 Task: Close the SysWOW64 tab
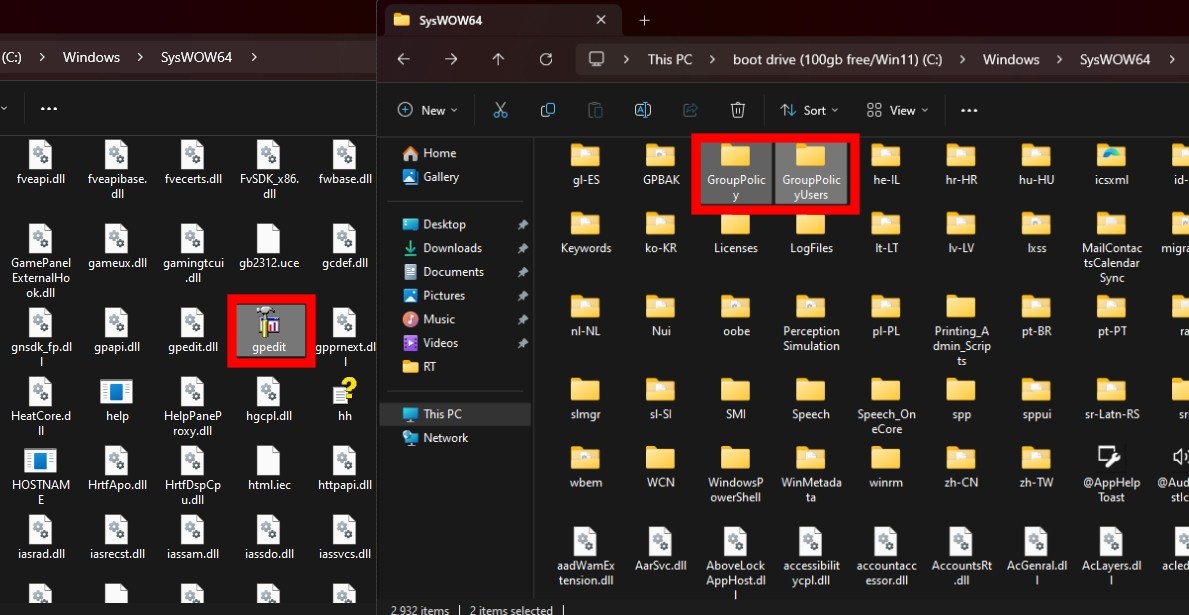(601, 20)
